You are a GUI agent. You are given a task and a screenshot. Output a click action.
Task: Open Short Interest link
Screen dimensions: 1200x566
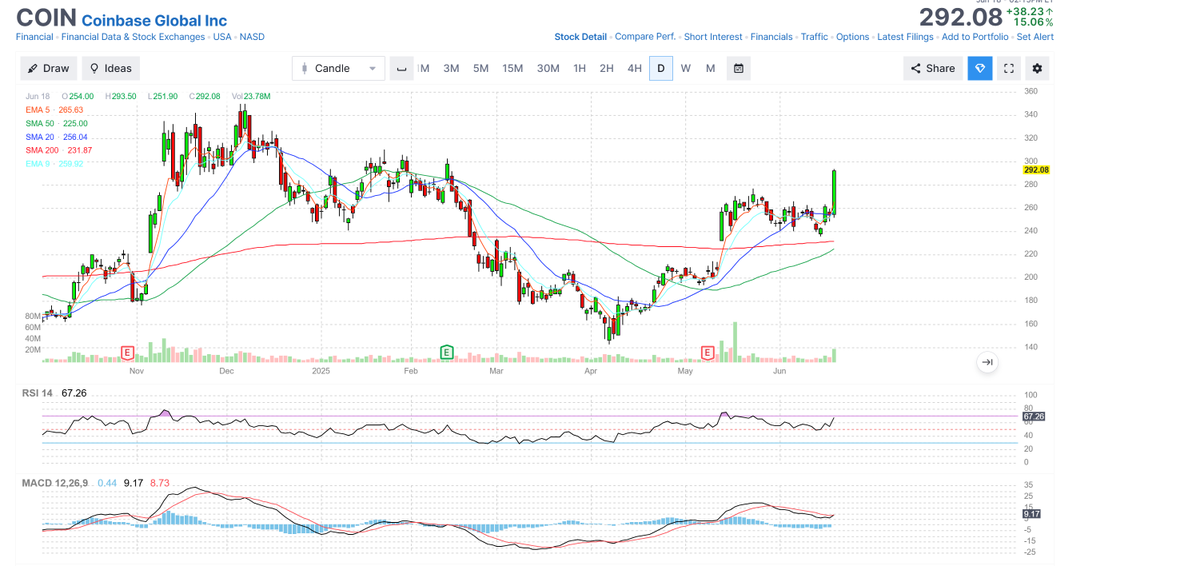click(713, 37)
